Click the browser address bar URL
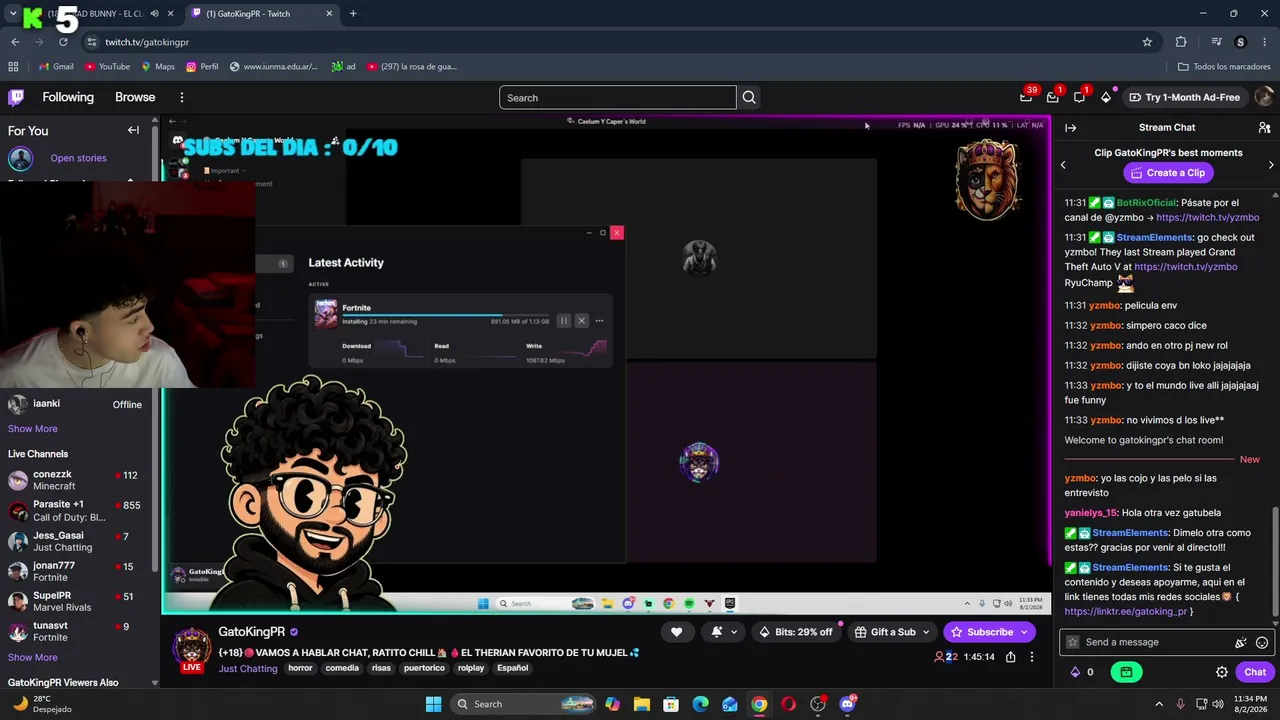This screenshot has width=1280, height=720. pos(147,42)
